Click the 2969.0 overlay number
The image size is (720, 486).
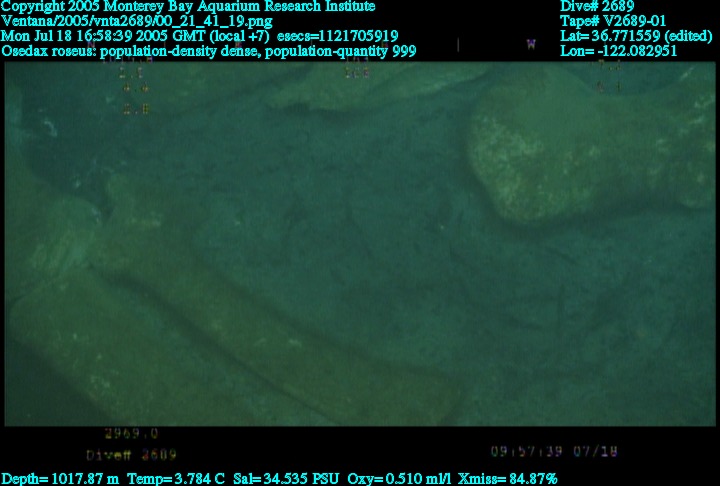coord(131,434)
